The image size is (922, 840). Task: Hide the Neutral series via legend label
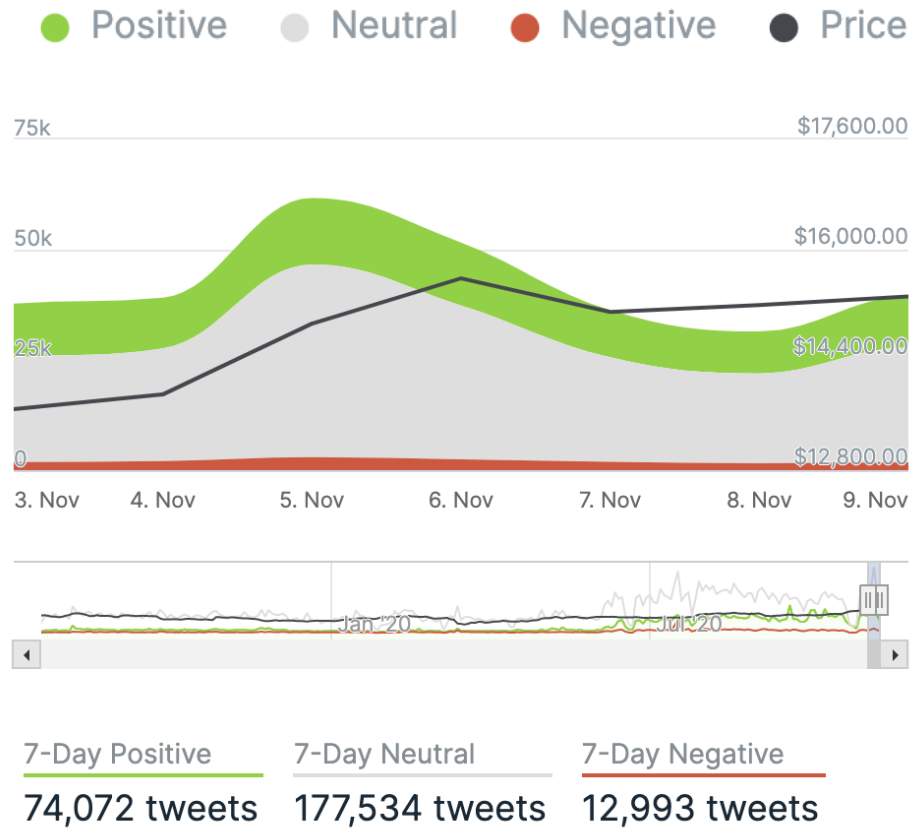pos(394,26)
